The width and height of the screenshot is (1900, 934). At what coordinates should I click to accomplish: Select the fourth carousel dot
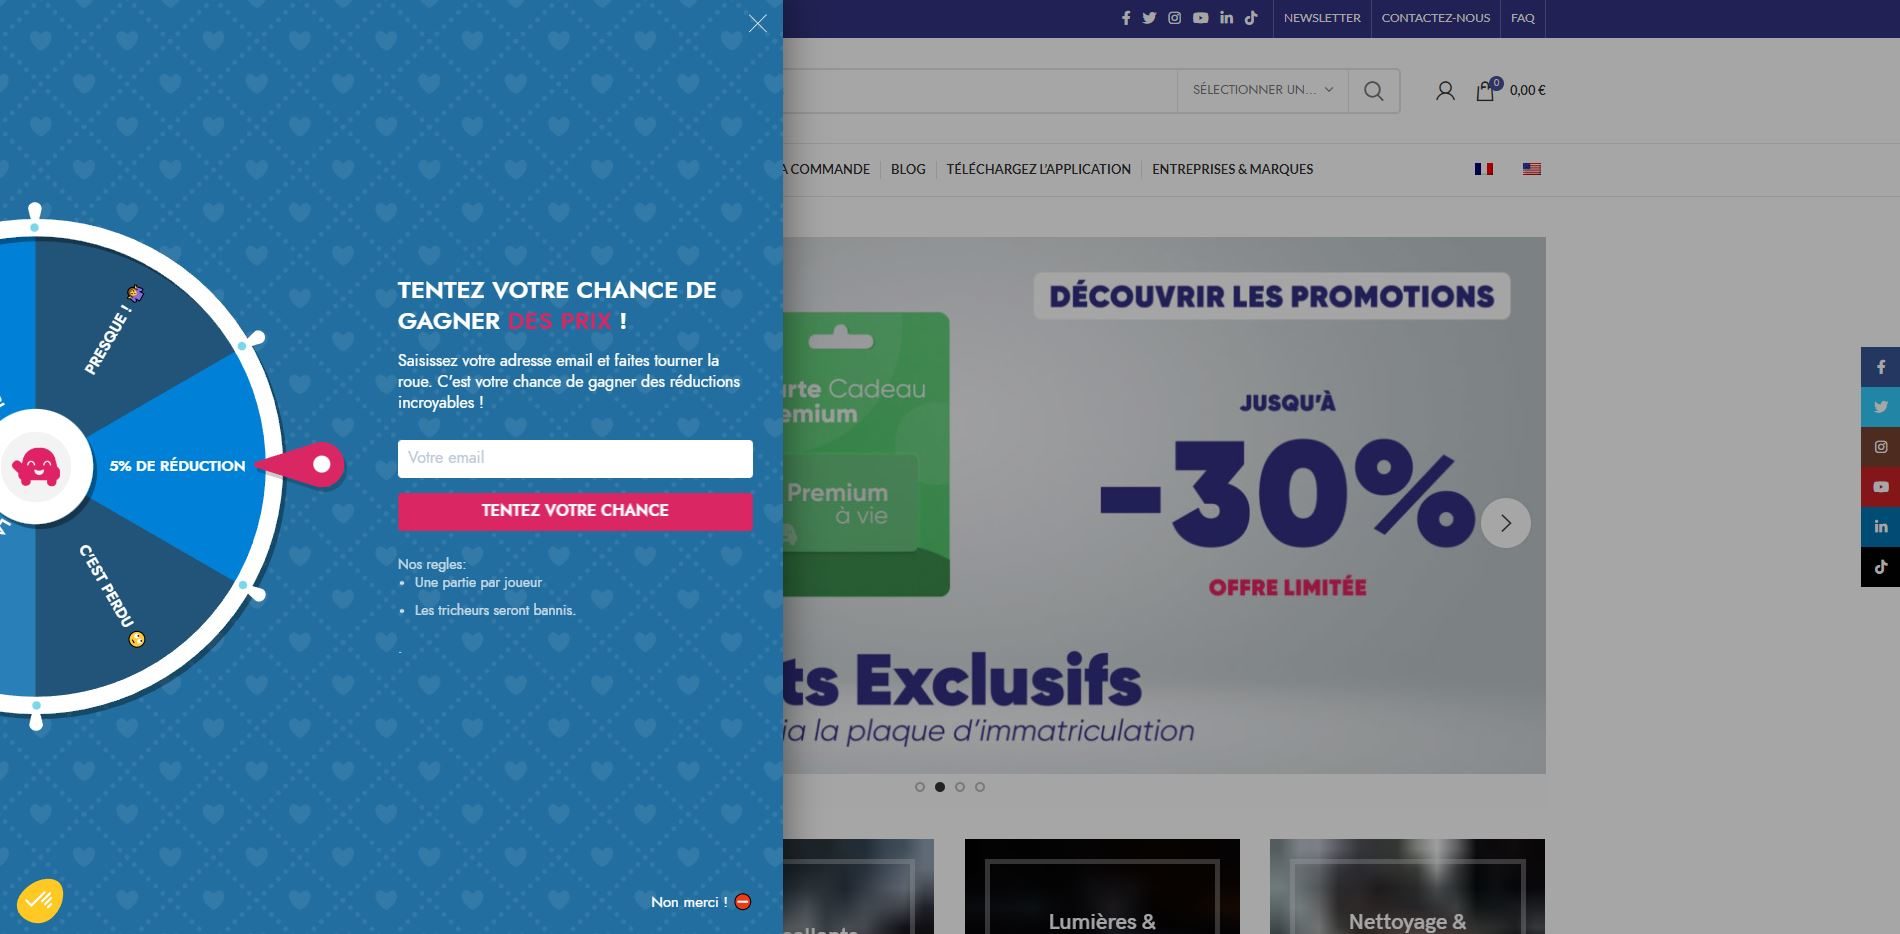click(980, 787)
